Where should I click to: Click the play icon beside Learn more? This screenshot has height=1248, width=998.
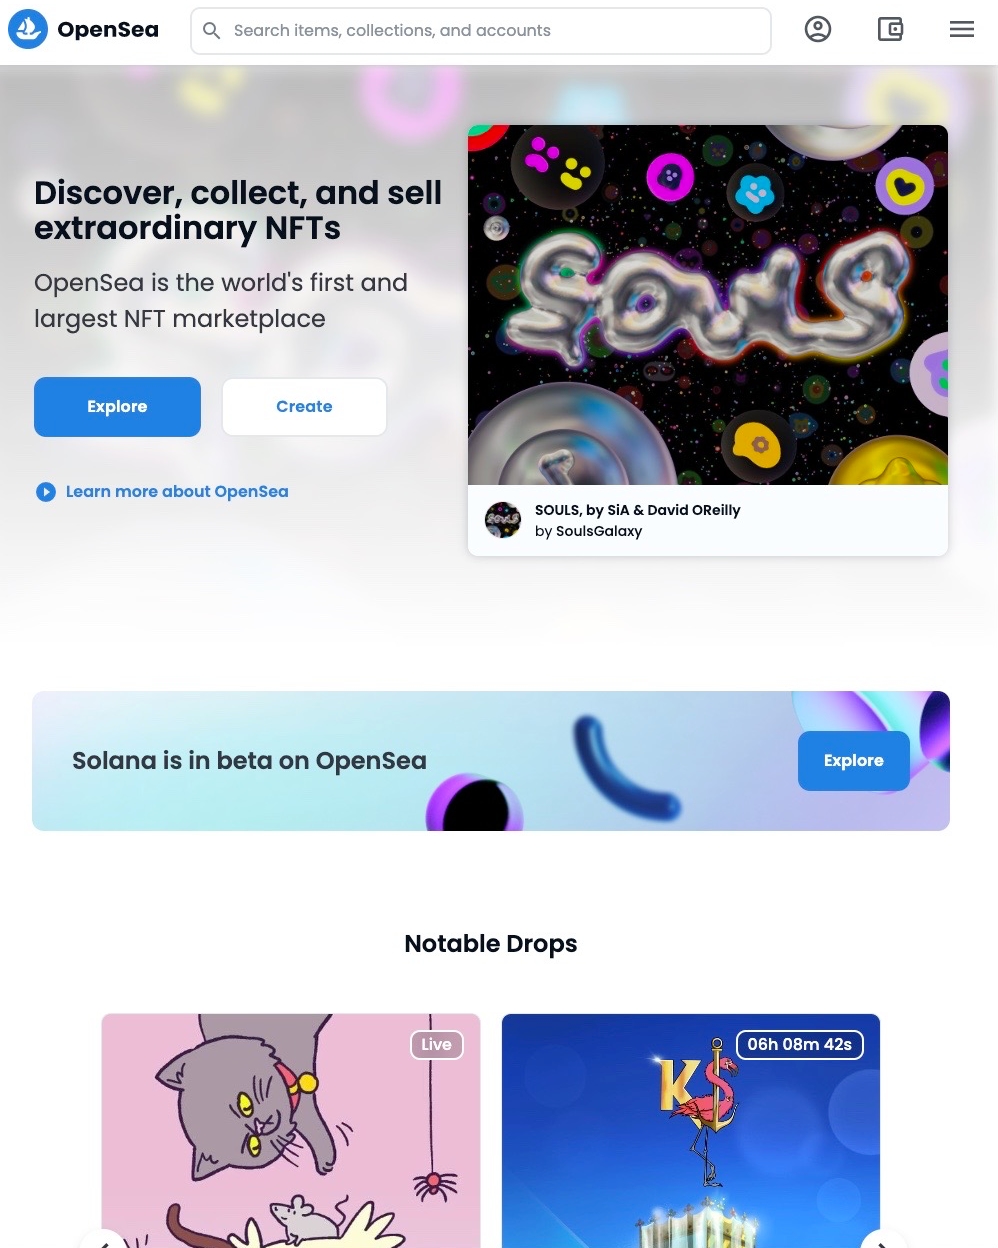pyautogui.click(x=46, y=492)
